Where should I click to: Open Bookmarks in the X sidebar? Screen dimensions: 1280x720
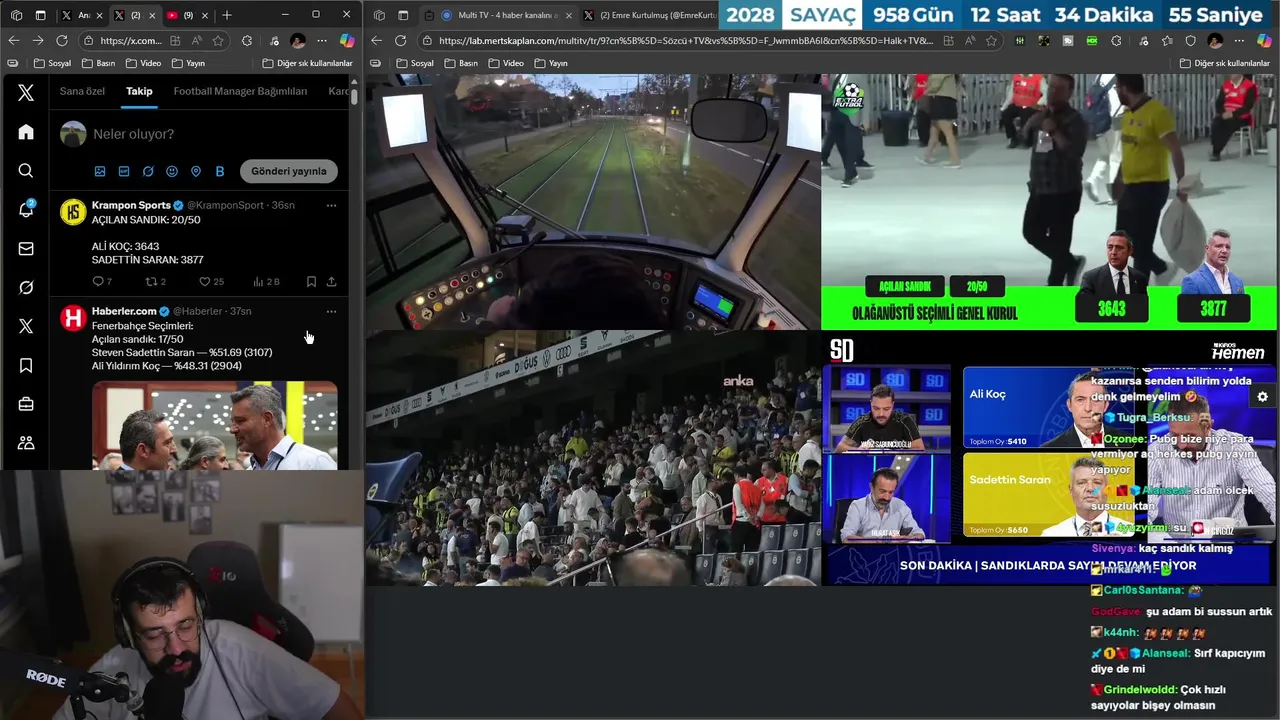click(x=26, y=365)
